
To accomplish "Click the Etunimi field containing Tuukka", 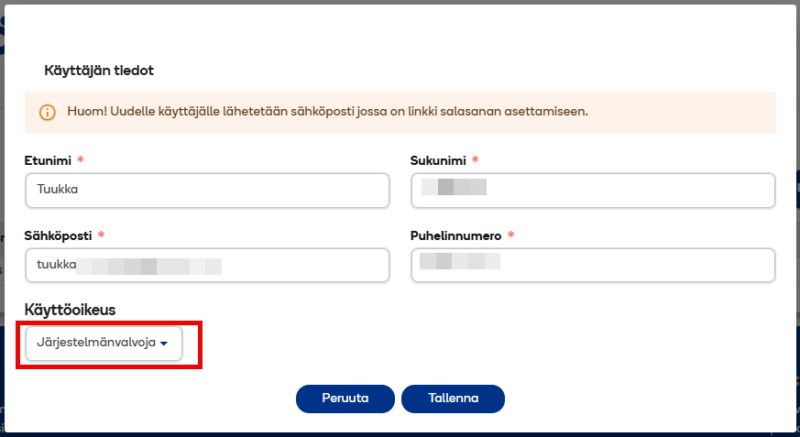I will click(x=206, y=190).
